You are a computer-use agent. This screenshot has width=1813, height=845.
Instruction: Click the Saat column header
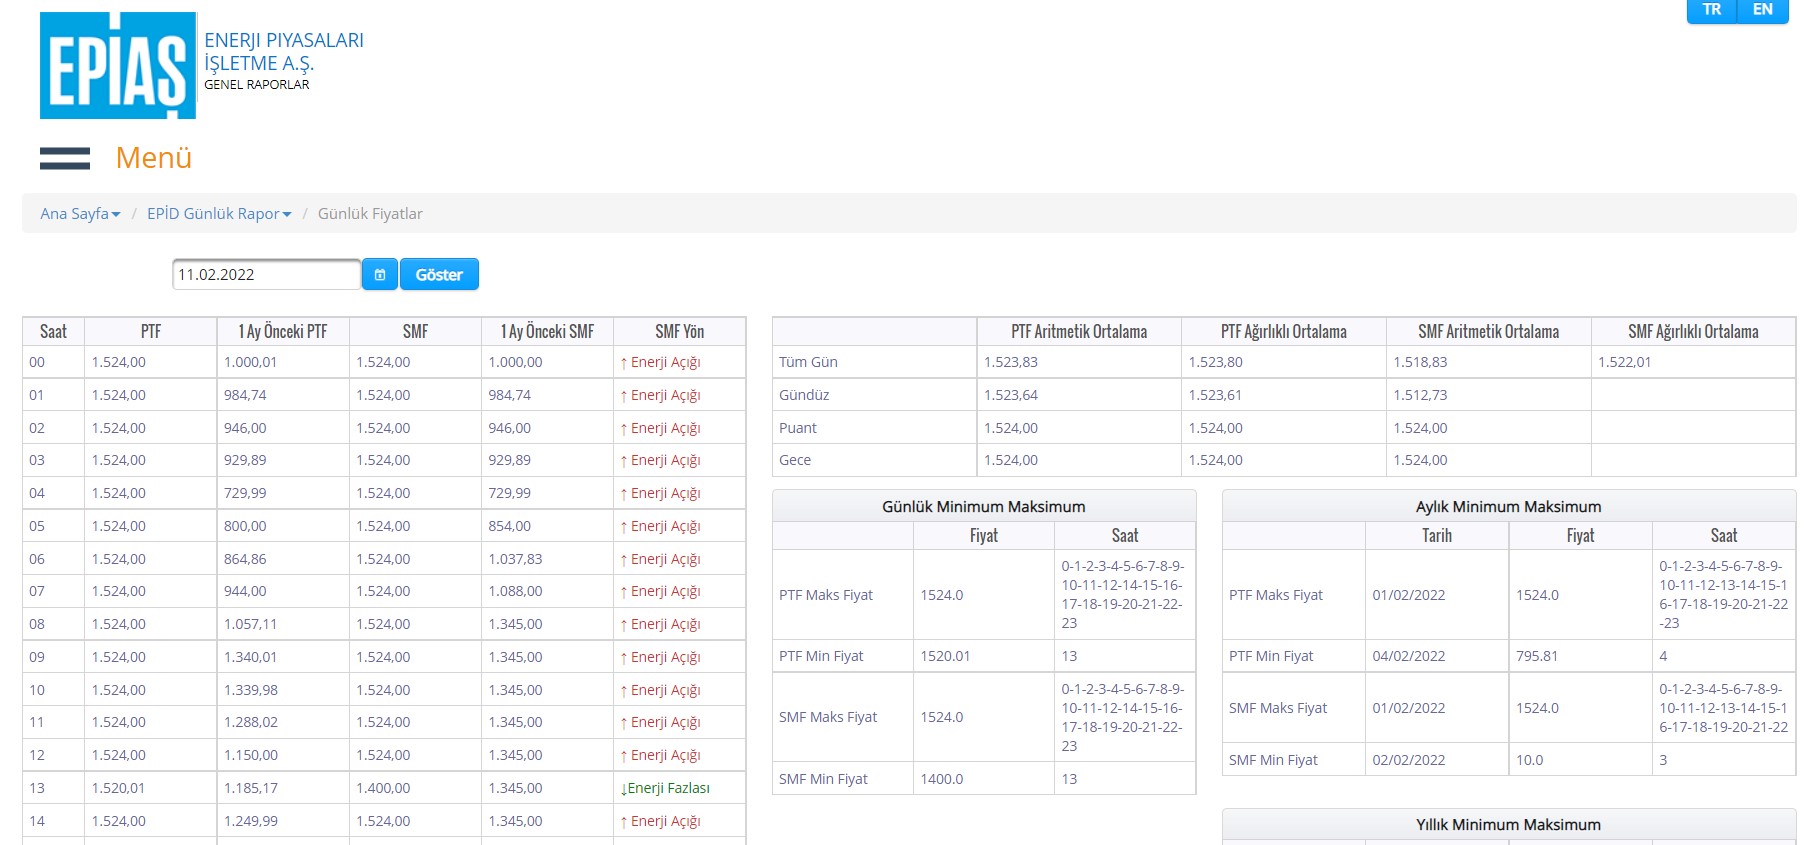(x=53, y=332)
